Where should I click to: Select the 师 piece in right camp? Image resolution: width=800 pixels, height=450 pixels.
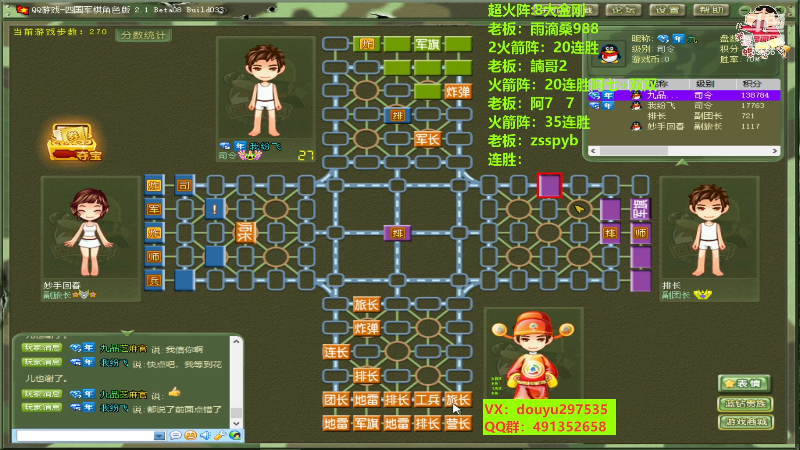[x=641, y=233]
